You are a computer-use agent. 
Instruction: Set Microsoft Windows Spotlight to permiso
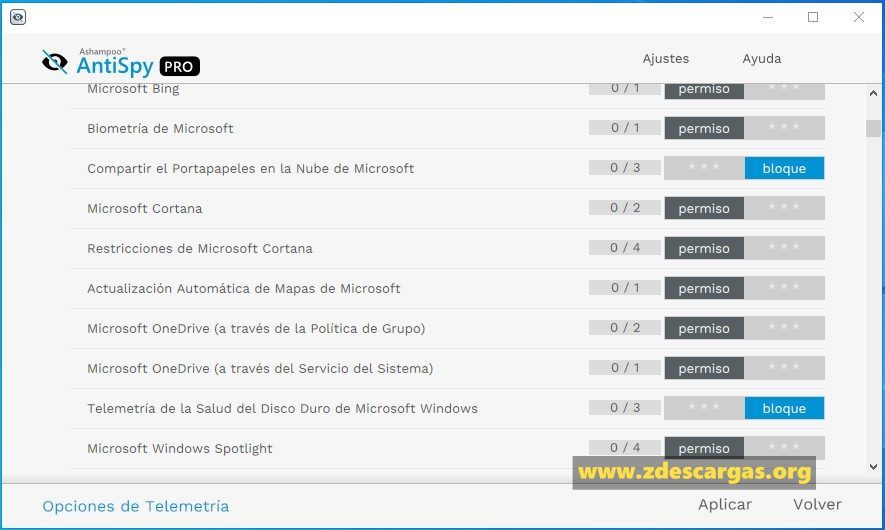click(x=704, y=448)
